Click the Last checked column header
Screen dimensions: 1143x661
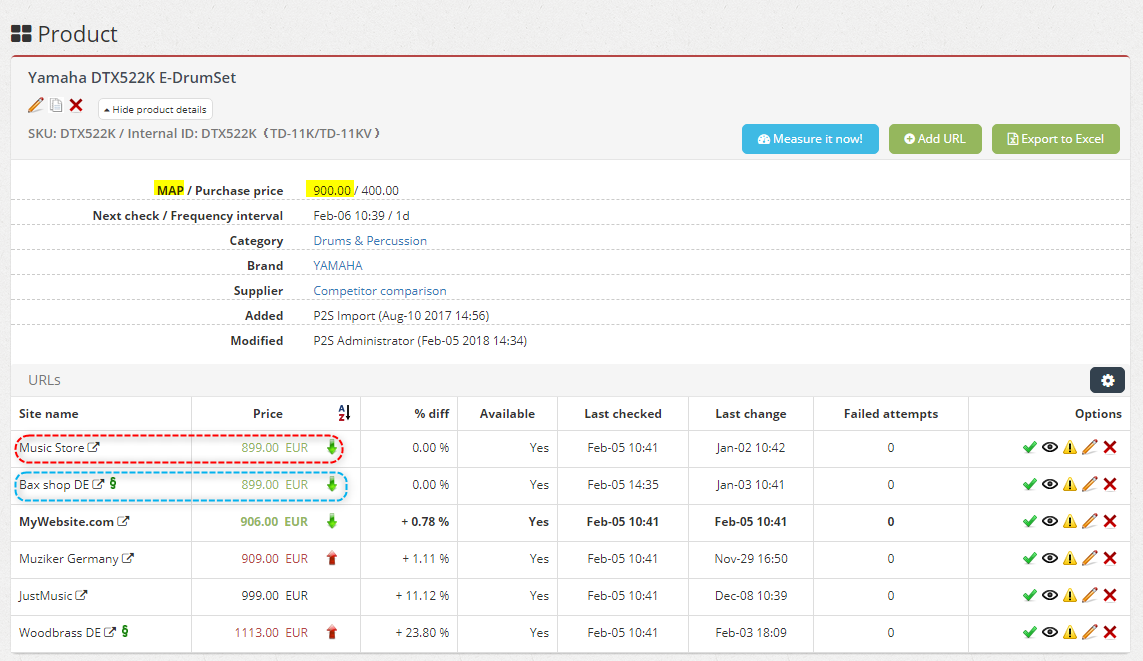click(623, 414)
